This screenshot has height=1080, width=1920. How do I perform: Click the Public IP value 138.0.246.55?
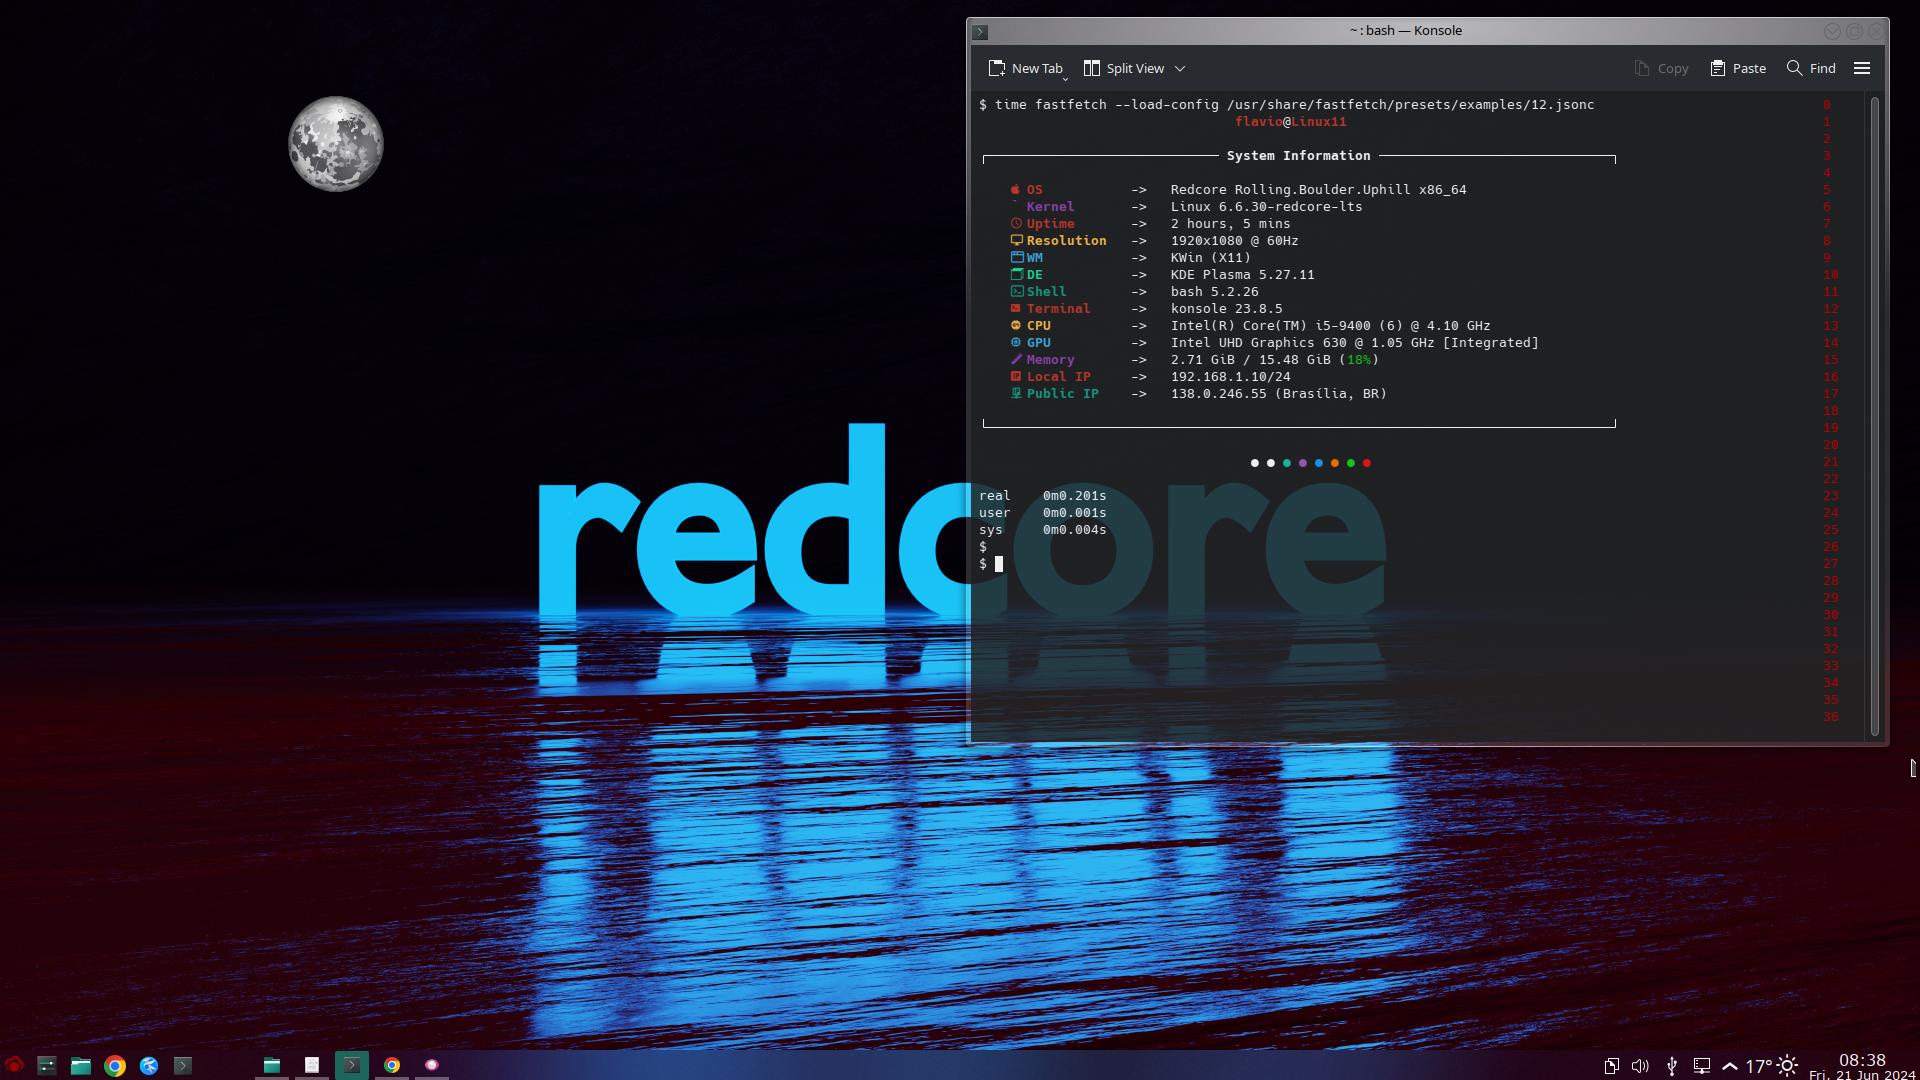click(1278, 394)
